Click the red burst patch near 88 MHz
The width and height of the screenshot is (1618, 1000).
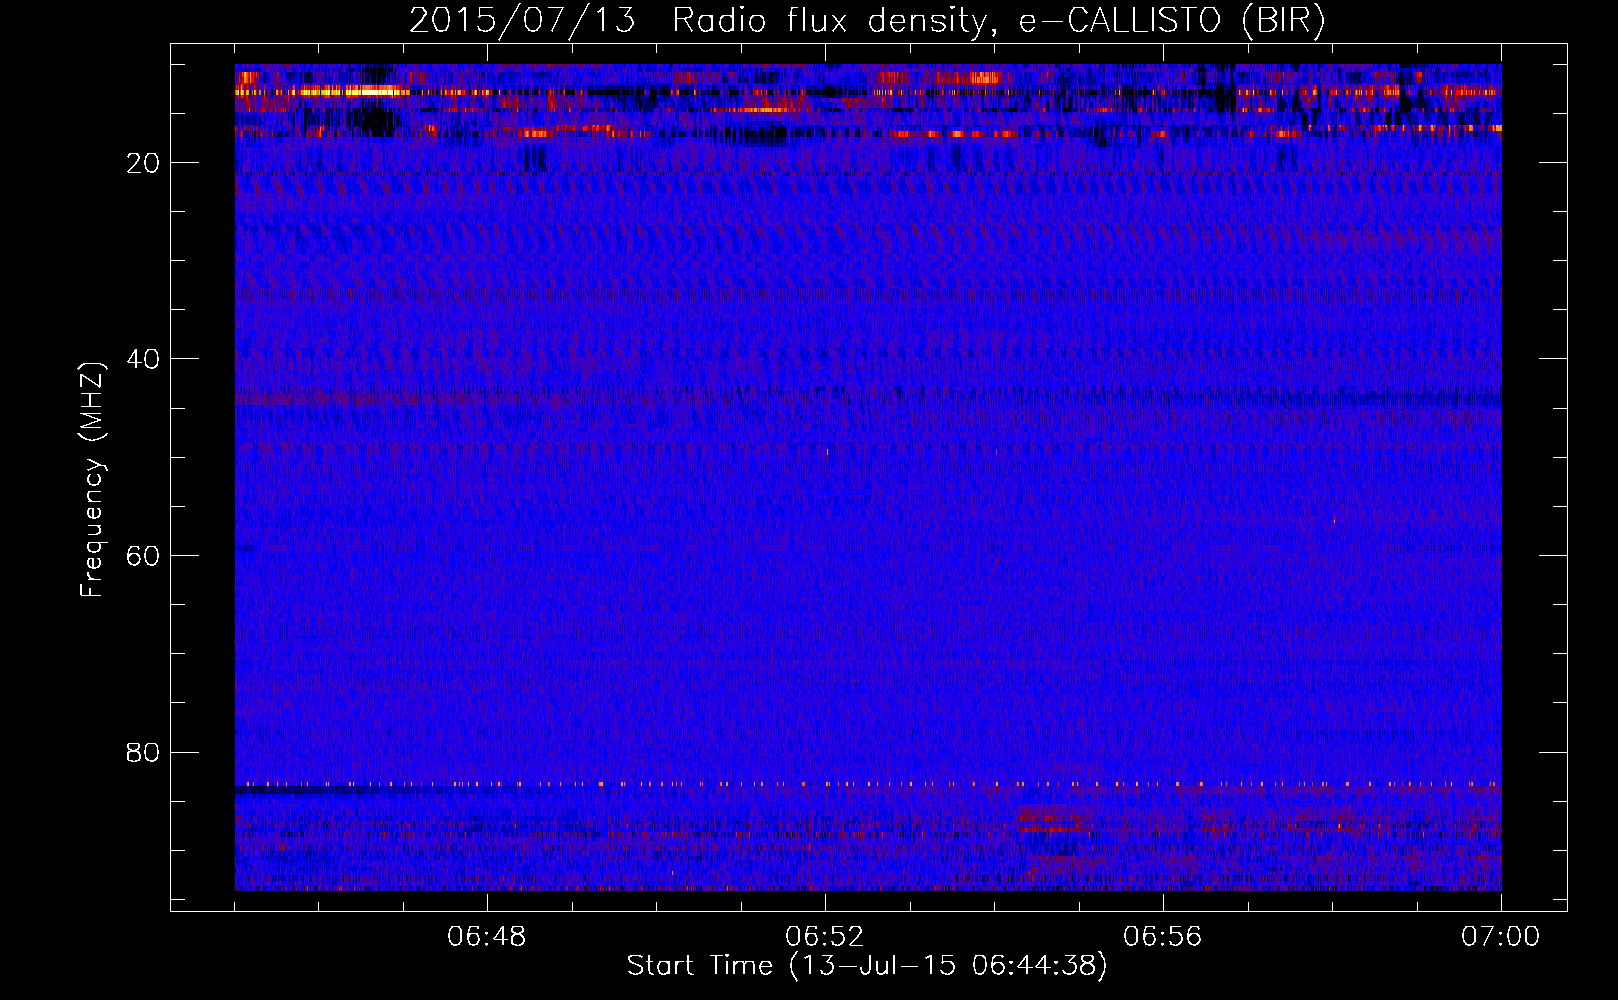1053,820
